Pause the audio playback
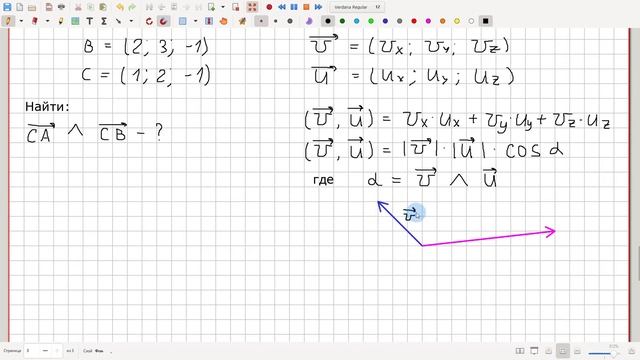 tap(294, 7)
